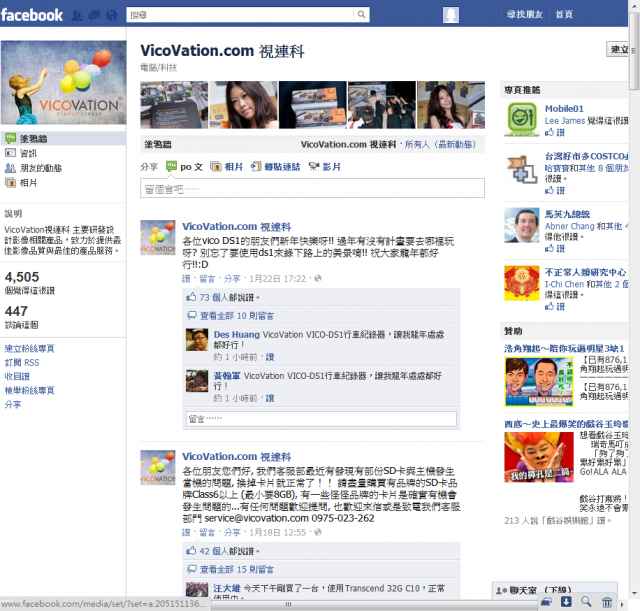Viewport: 640px width, 611px height.
Task: Click the magnifier zoom icon in status bar
Action: [586, 602]
